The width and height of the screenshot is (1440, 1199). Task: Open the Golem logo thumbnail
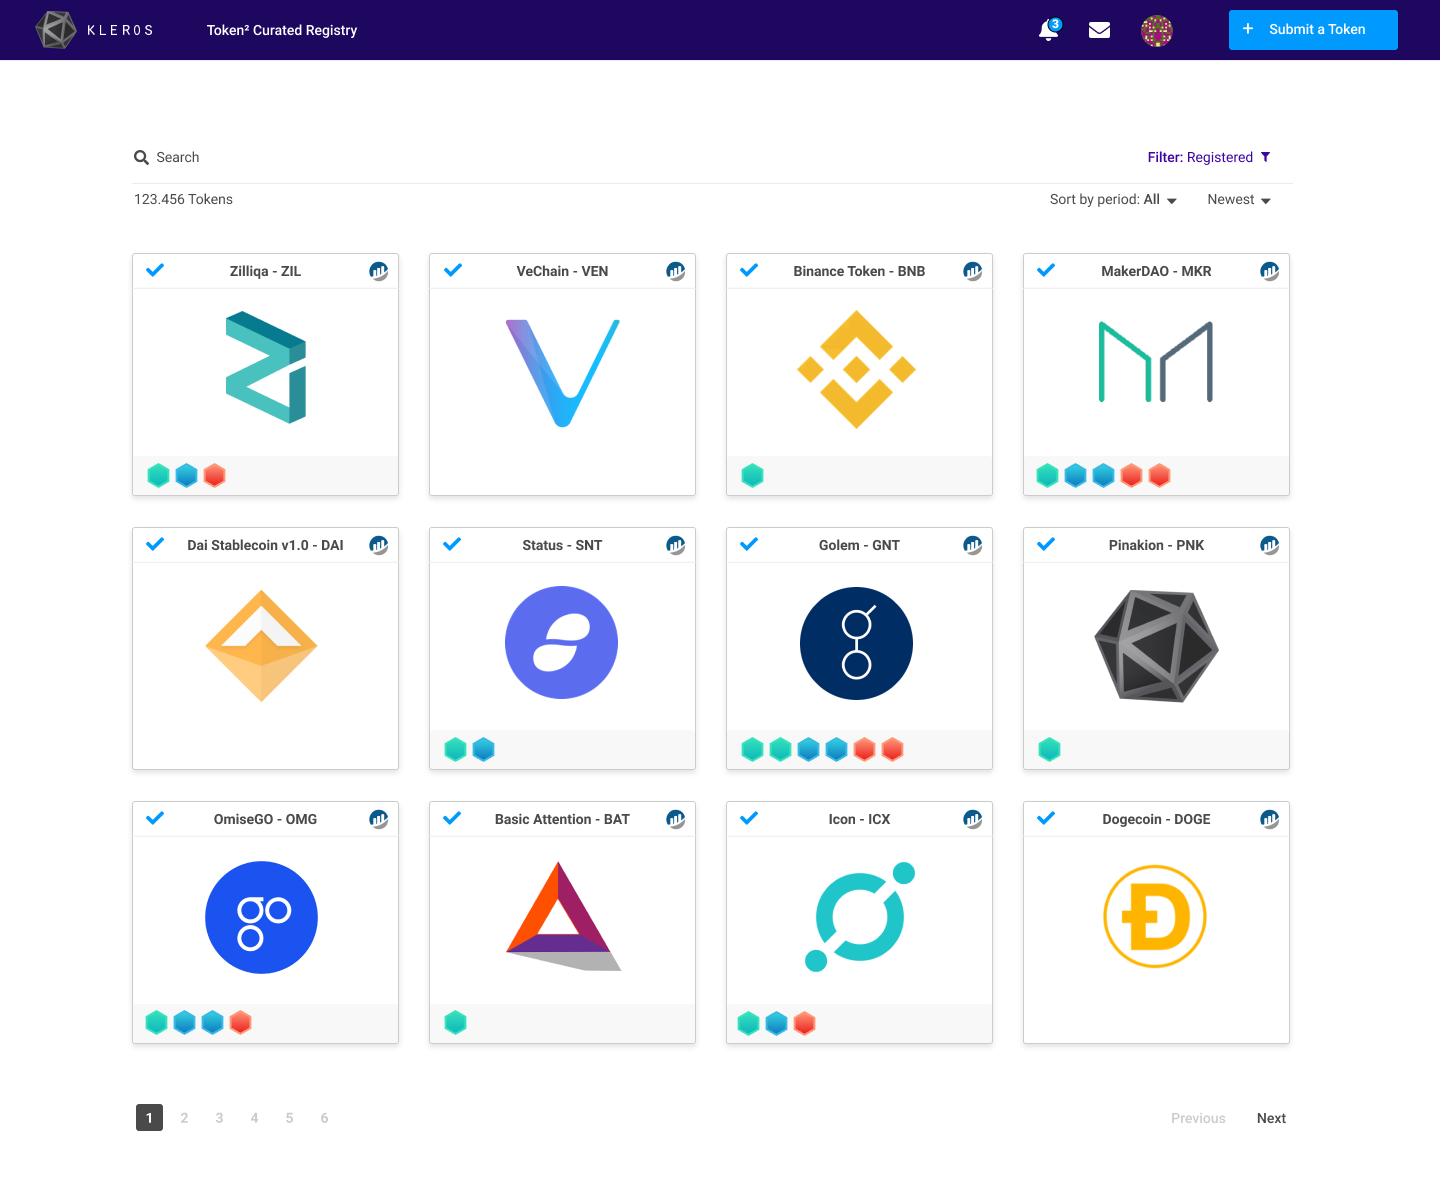[856, 643]
